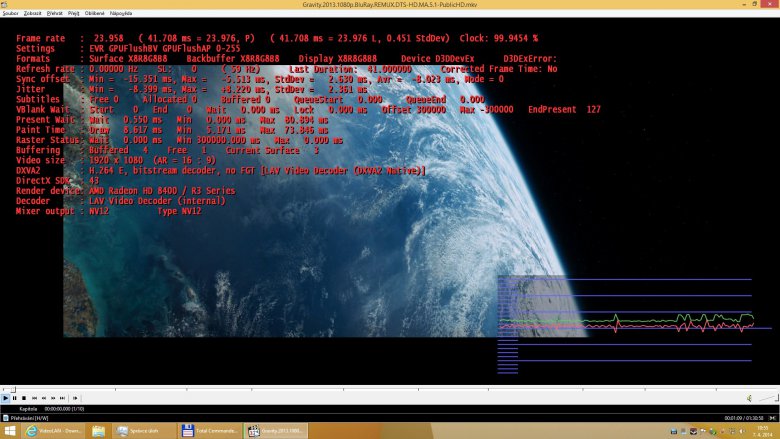780x439 pixels.
Task: Open the Soubor menu
Action: (10, 13)
